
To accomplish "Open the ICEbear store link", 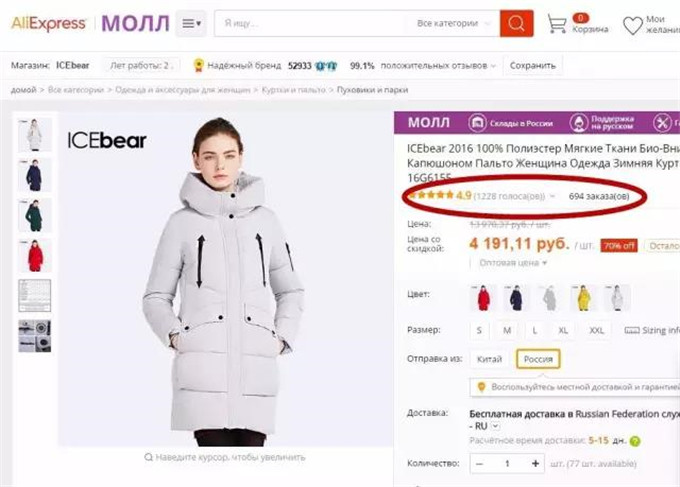I will [x=73, y=66].
